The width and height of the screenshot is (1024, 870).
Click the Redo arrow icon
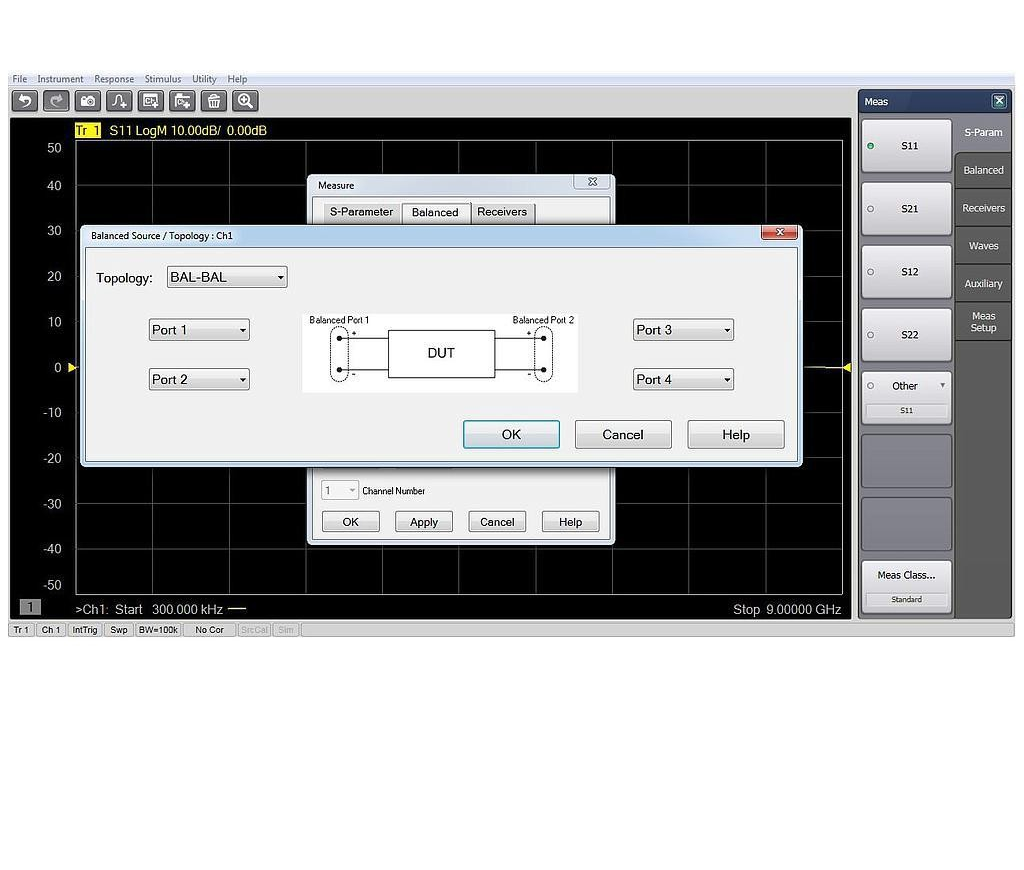pos(56,100)
